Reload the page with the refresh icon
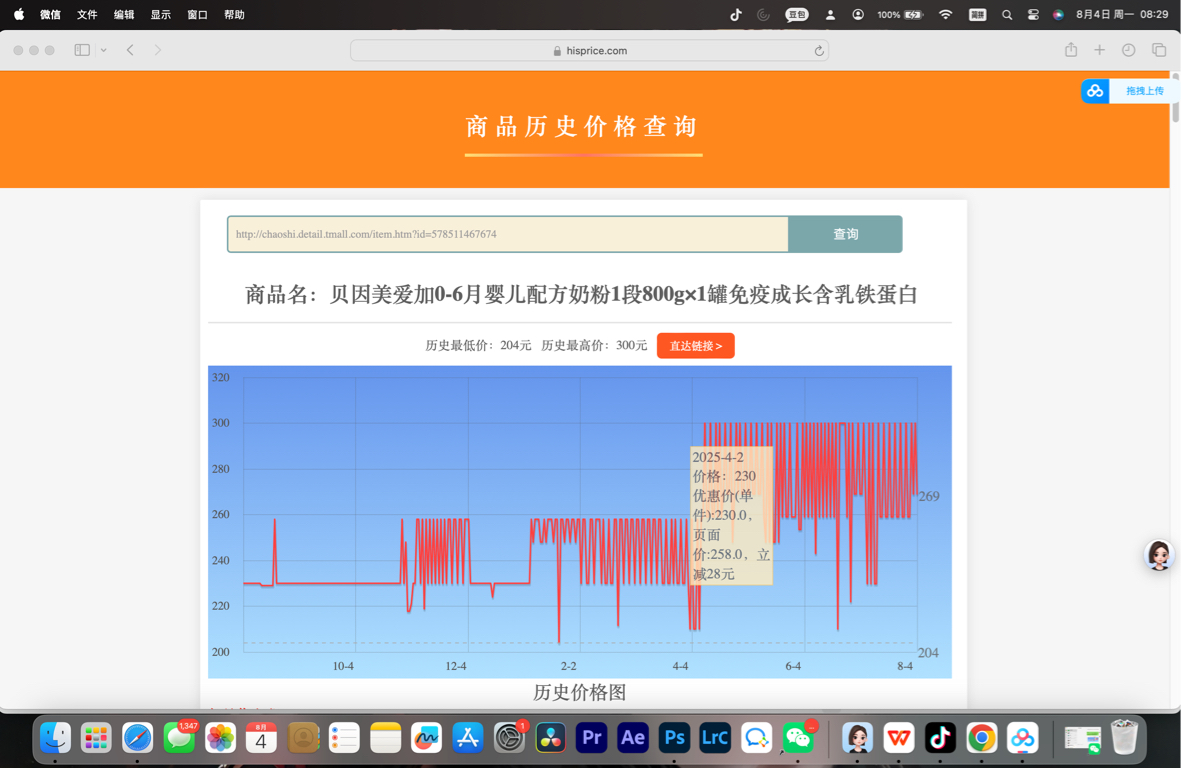 tap(819, 51)
